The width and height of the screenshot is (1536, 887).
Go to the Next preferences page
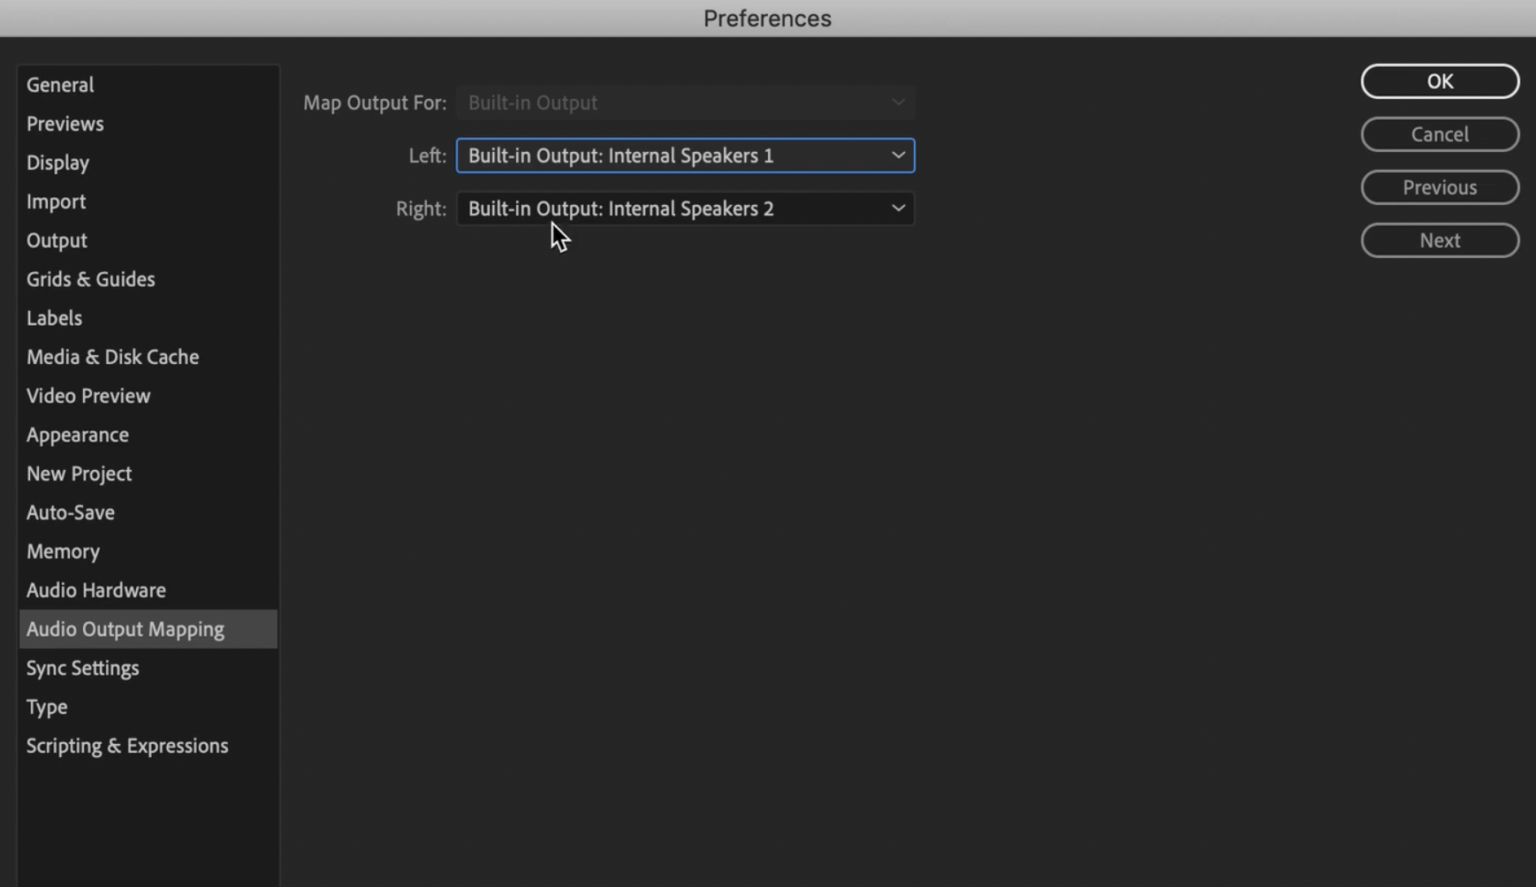coord(1439,241)
